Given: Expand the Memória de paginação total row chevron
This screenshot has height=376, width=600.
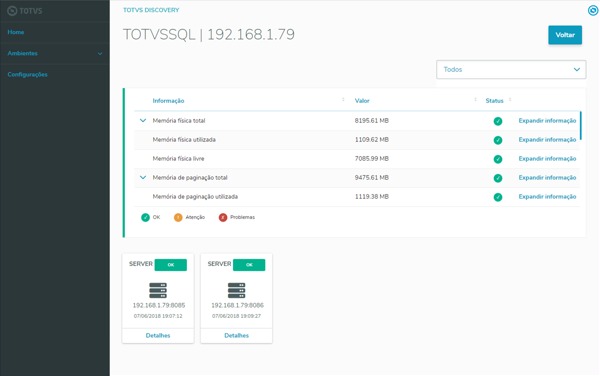Looking at the screenshot, I should tap(143, 177).
